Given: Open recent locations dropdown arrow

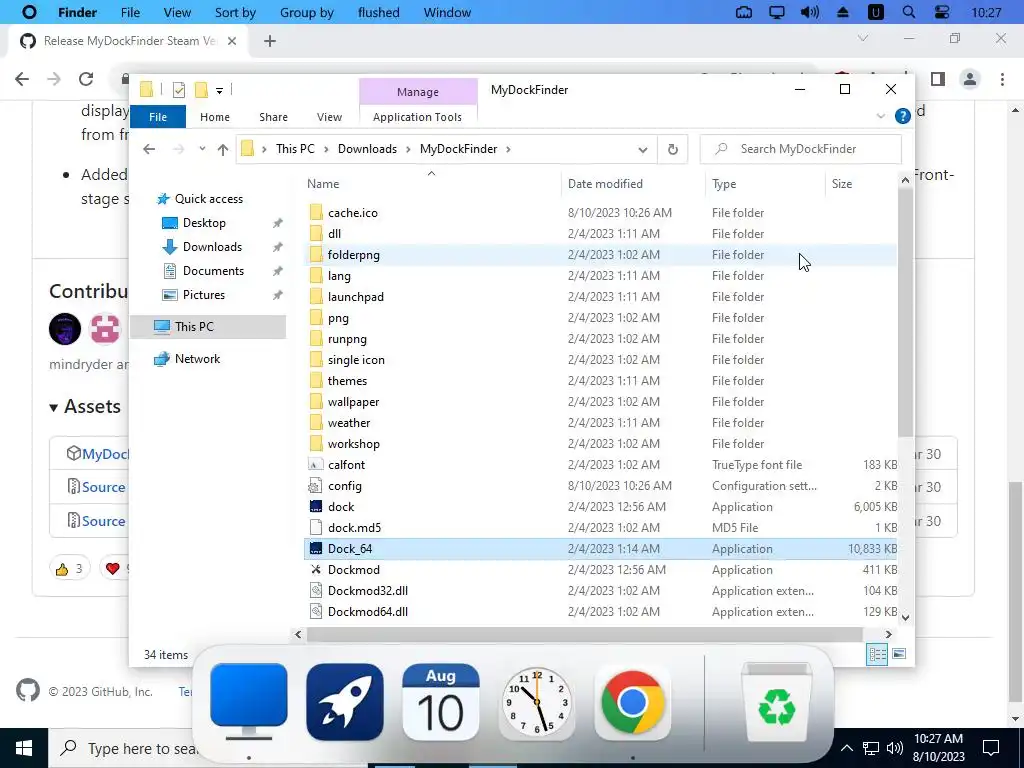Looking at the screenshot, I should click(x=202, y=149).
